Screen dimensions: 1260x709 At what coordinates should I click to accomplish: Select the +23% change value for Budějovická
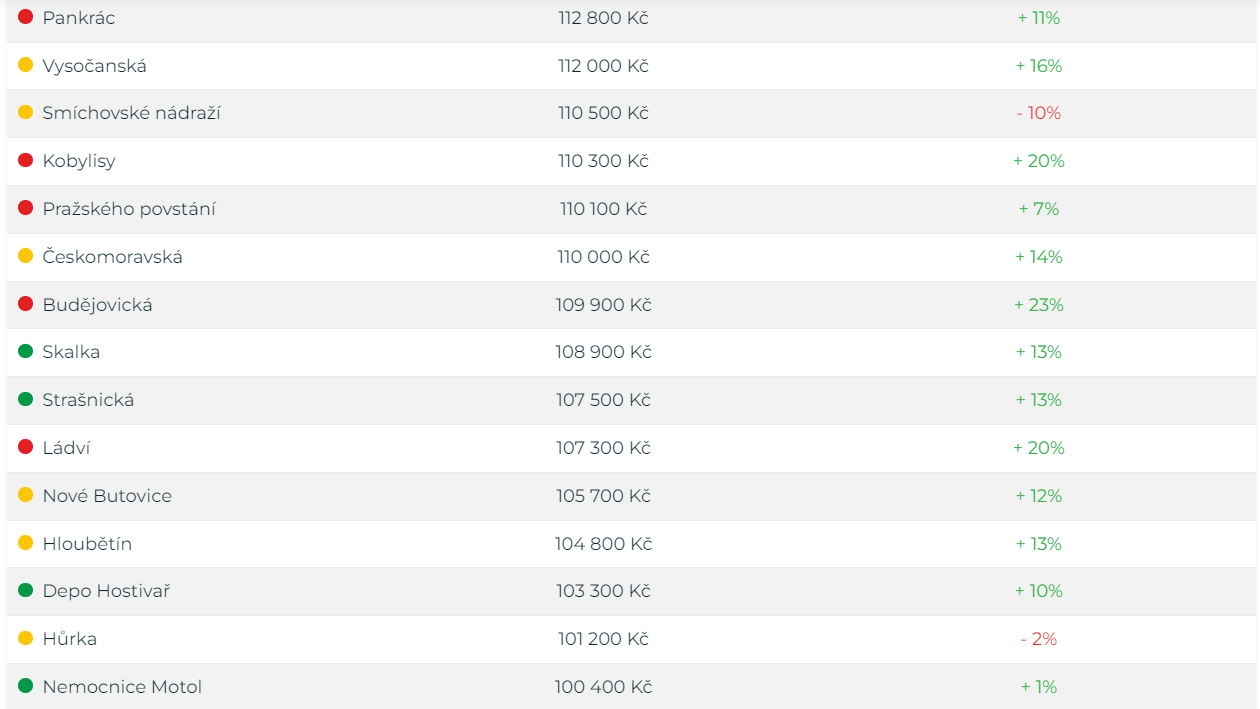coord(1039,305)
